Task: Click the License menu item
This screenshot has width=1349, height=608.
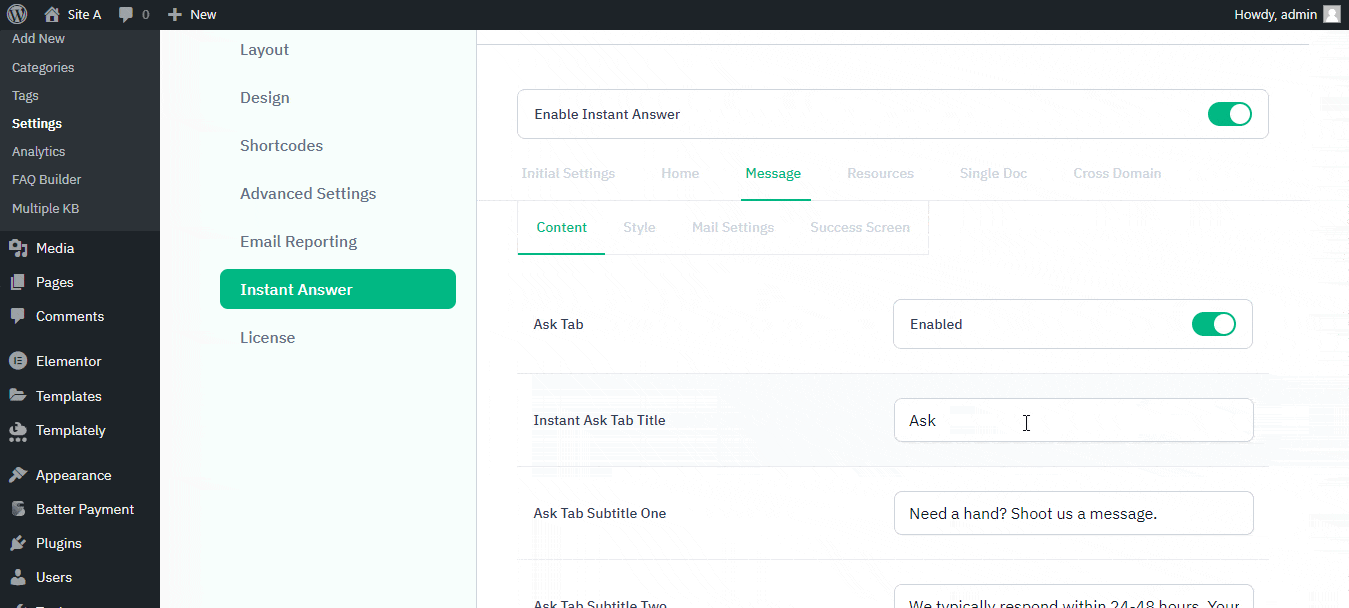Action: coord(267,337)
